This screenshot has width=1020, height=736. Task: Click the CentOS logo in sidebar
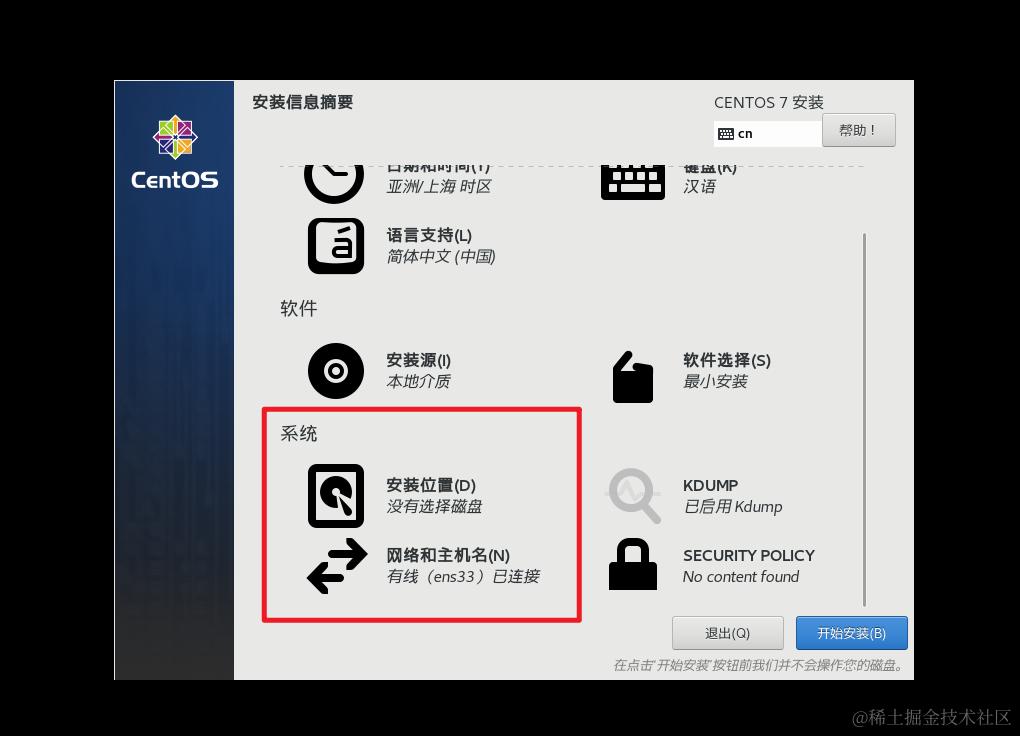coord(175,152)
